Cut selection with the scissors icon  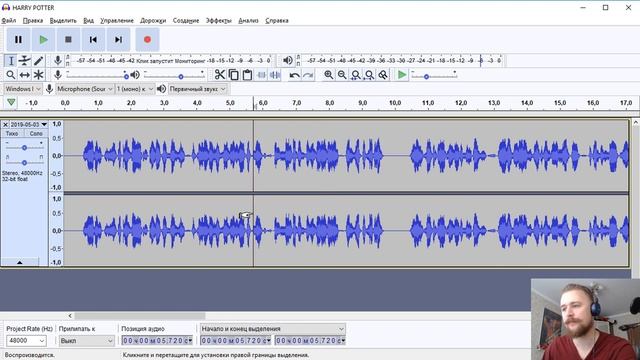click(x=220, y=75)
